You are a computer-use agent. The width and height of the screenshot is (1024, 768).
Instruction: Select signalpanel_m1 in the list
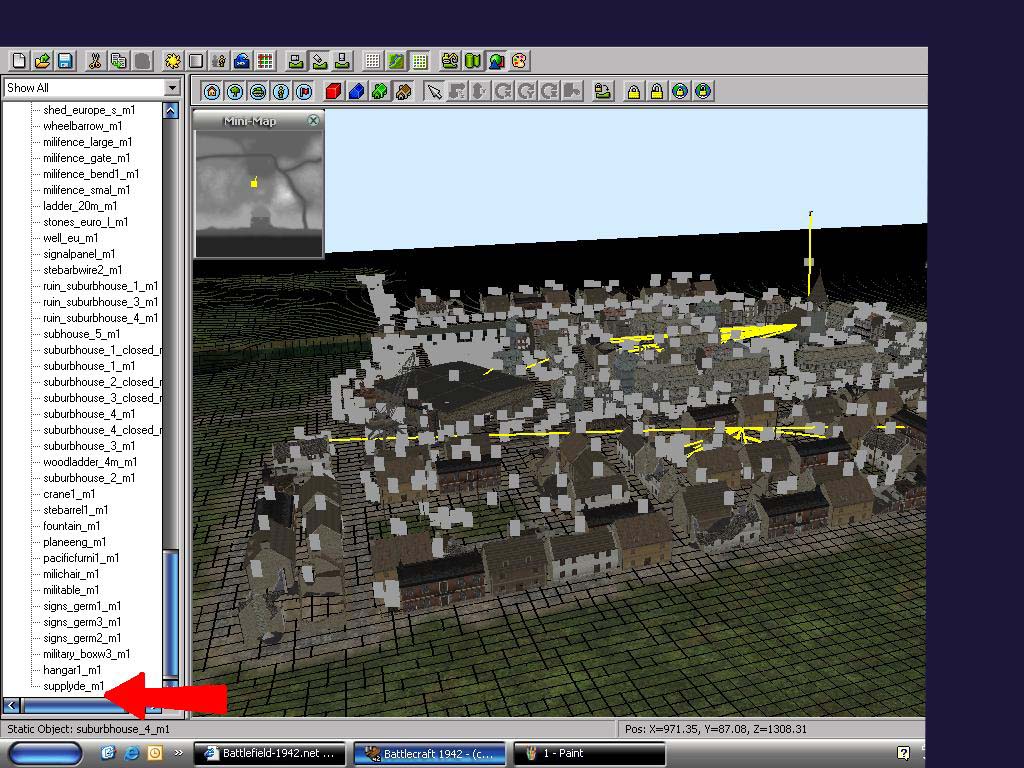79,254
